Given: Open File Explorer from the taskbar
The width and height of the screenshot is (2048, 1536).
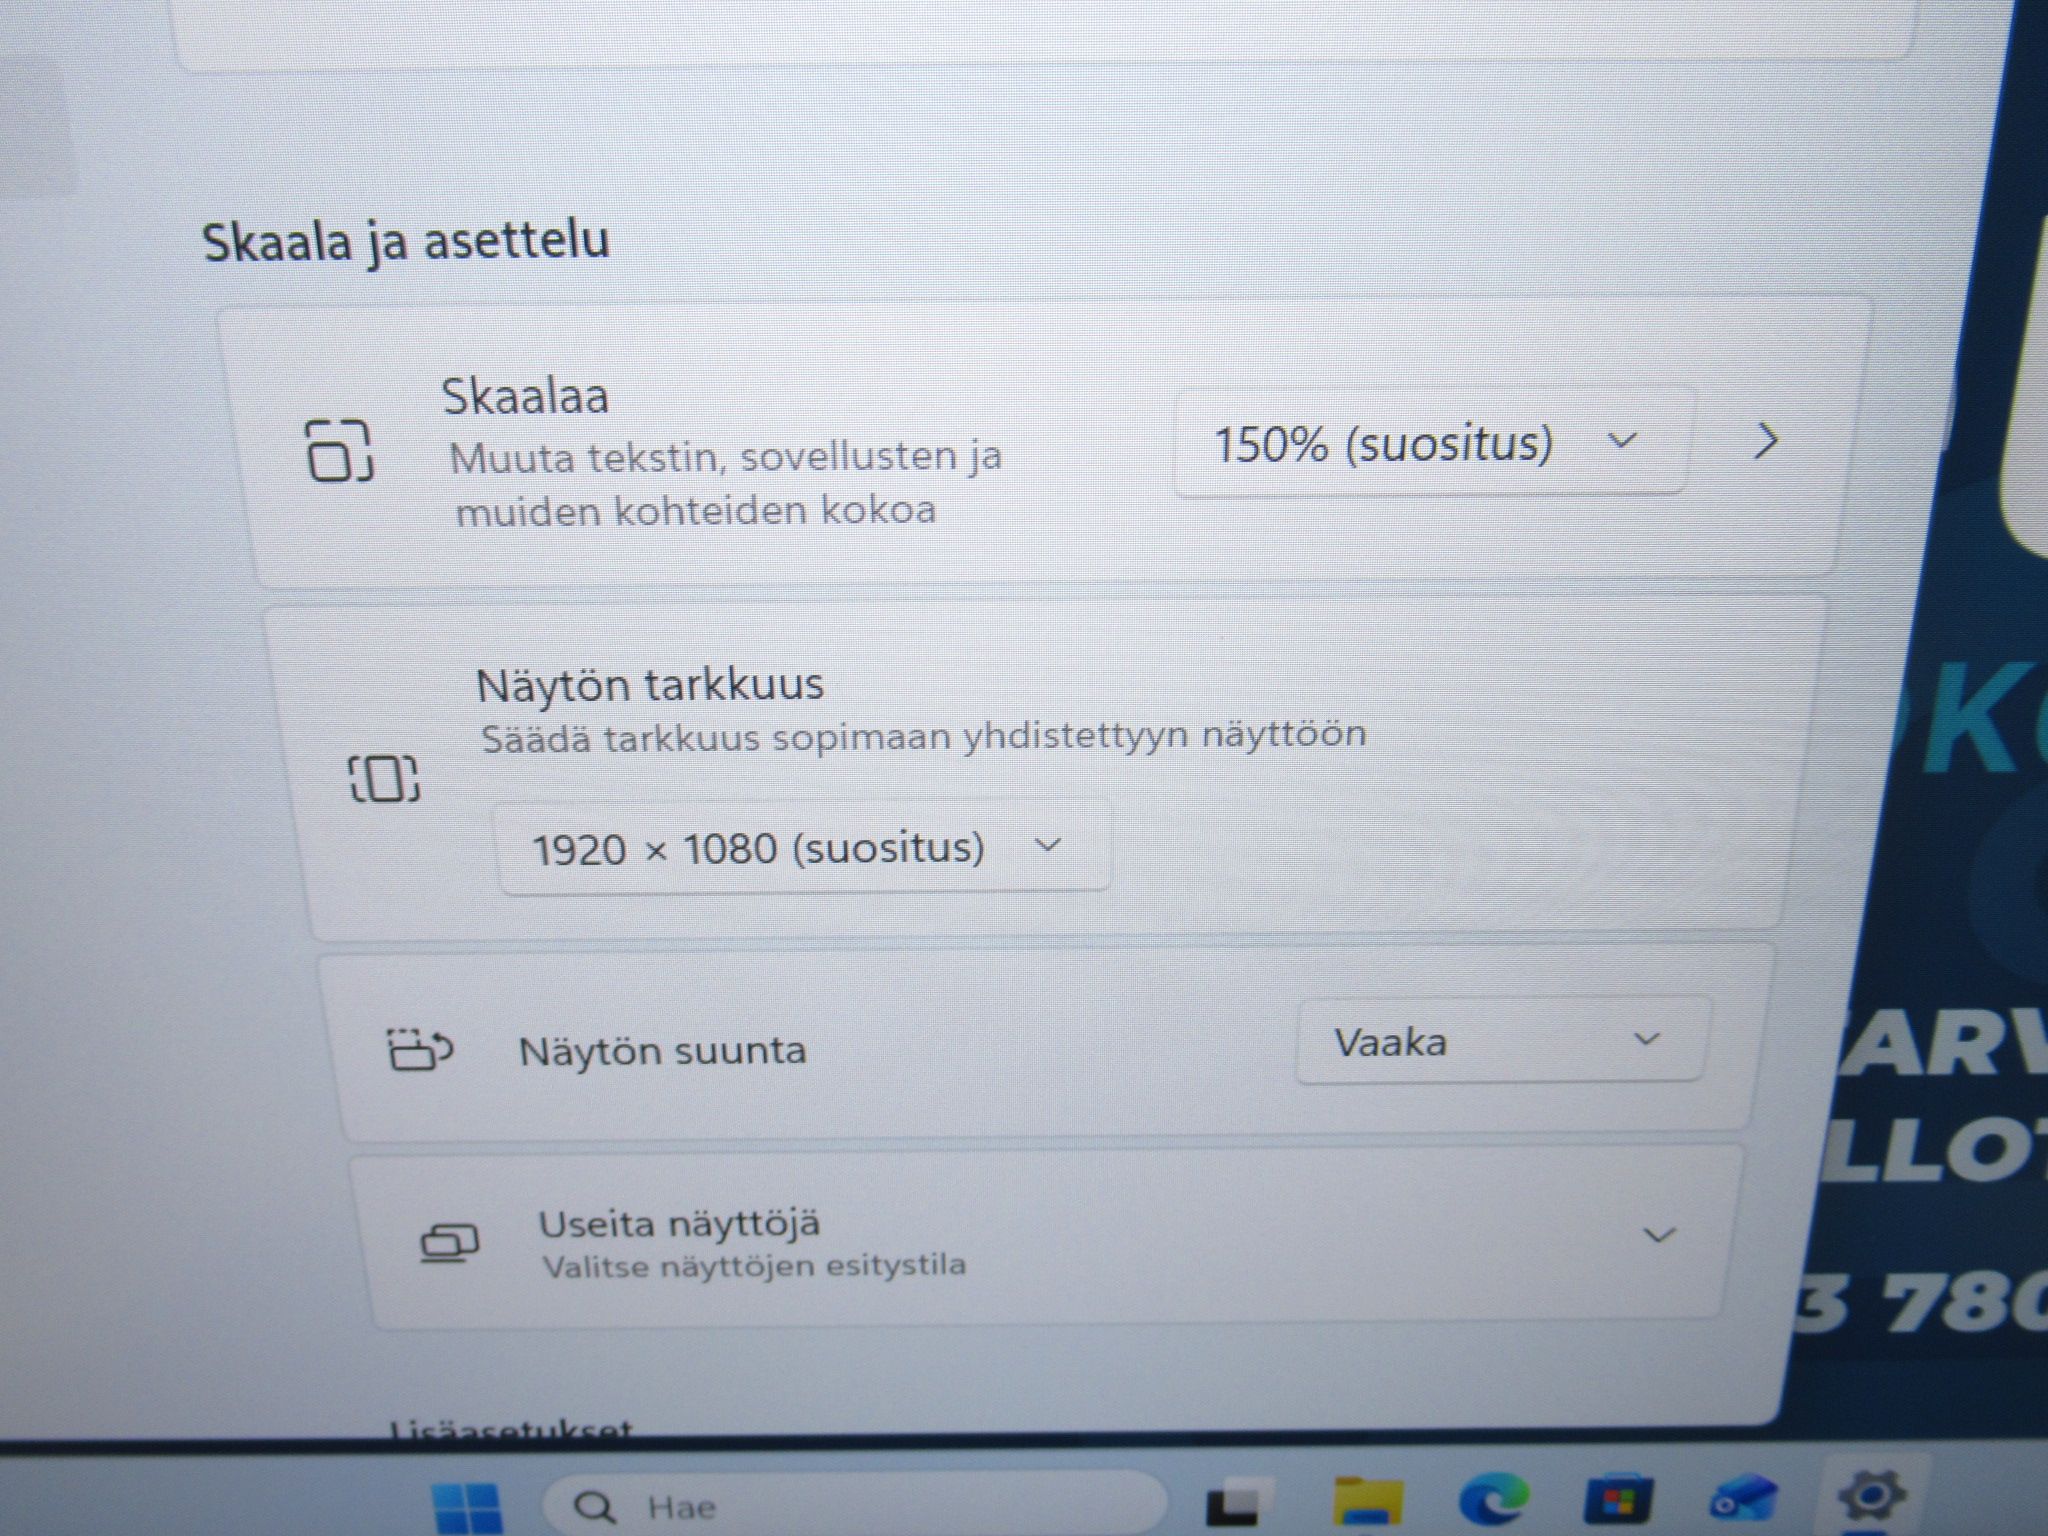Looking at the screenshot, I should pyautogui.click(x=1367, y=1502).
